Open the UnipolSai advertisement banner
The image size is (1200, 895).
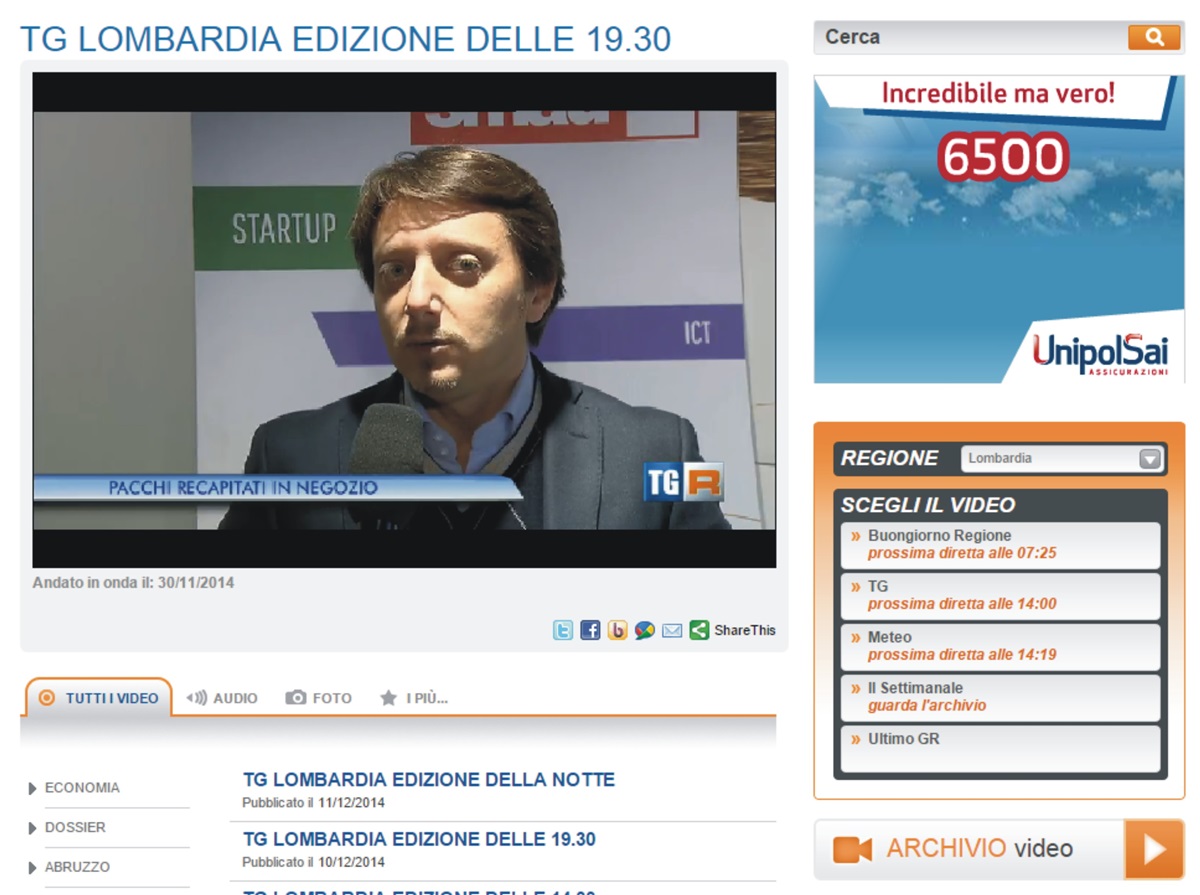(999, 229)
